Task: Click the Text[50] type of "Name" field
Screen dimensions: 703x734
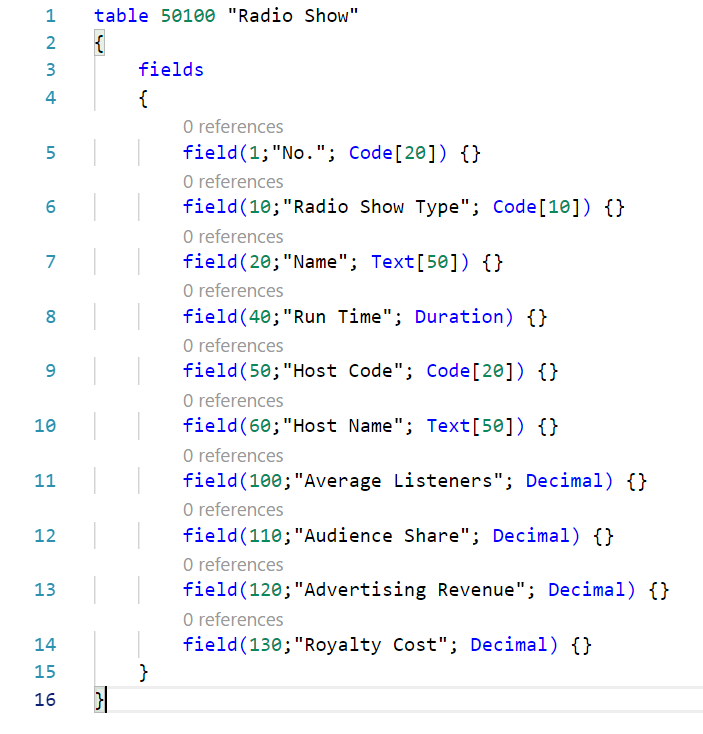Action: click(415, 262)
